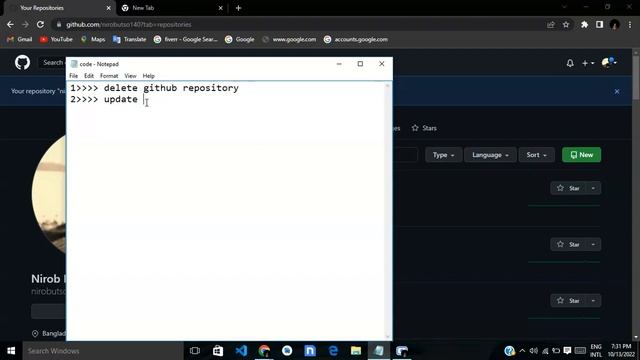Create a New repository
This screenshot has width=640, height=360.
(x=581, y=155)
